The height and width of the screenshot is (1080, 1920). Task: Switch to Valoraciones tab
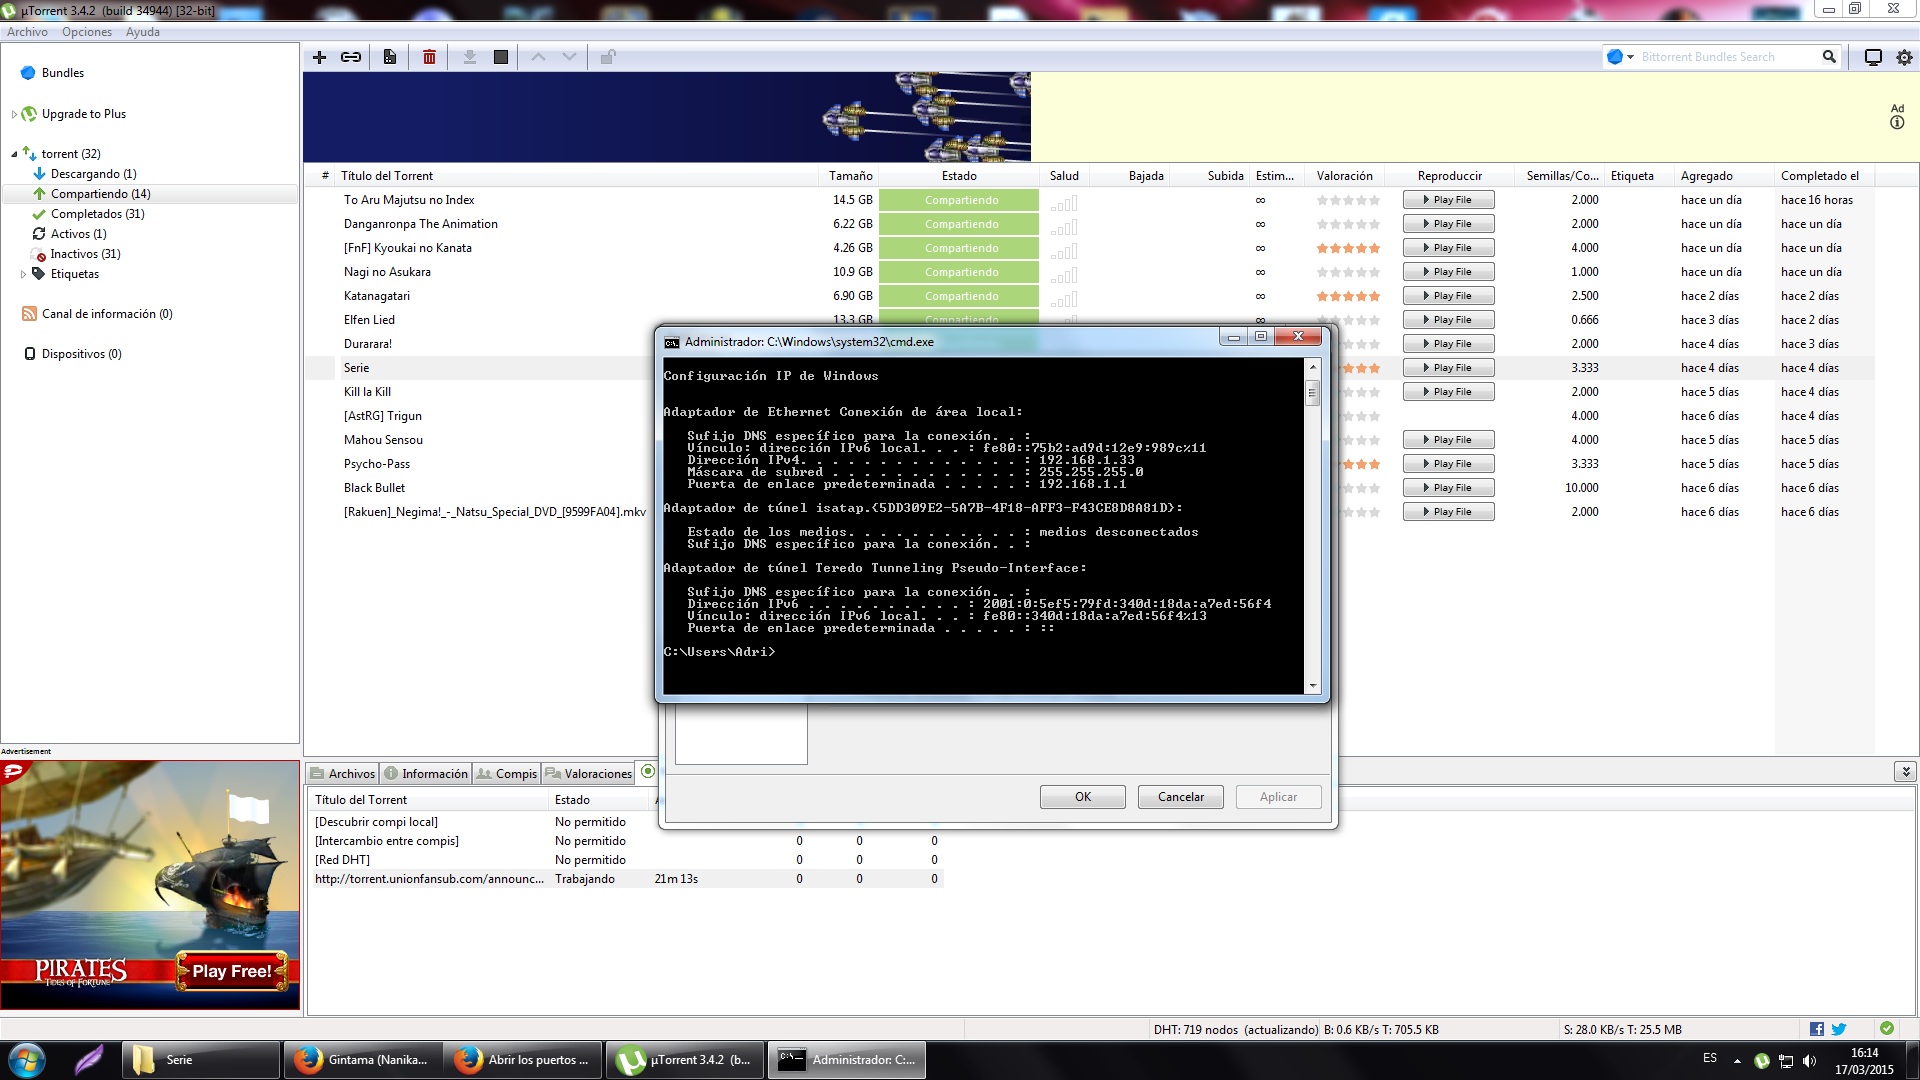click(588, 773)
